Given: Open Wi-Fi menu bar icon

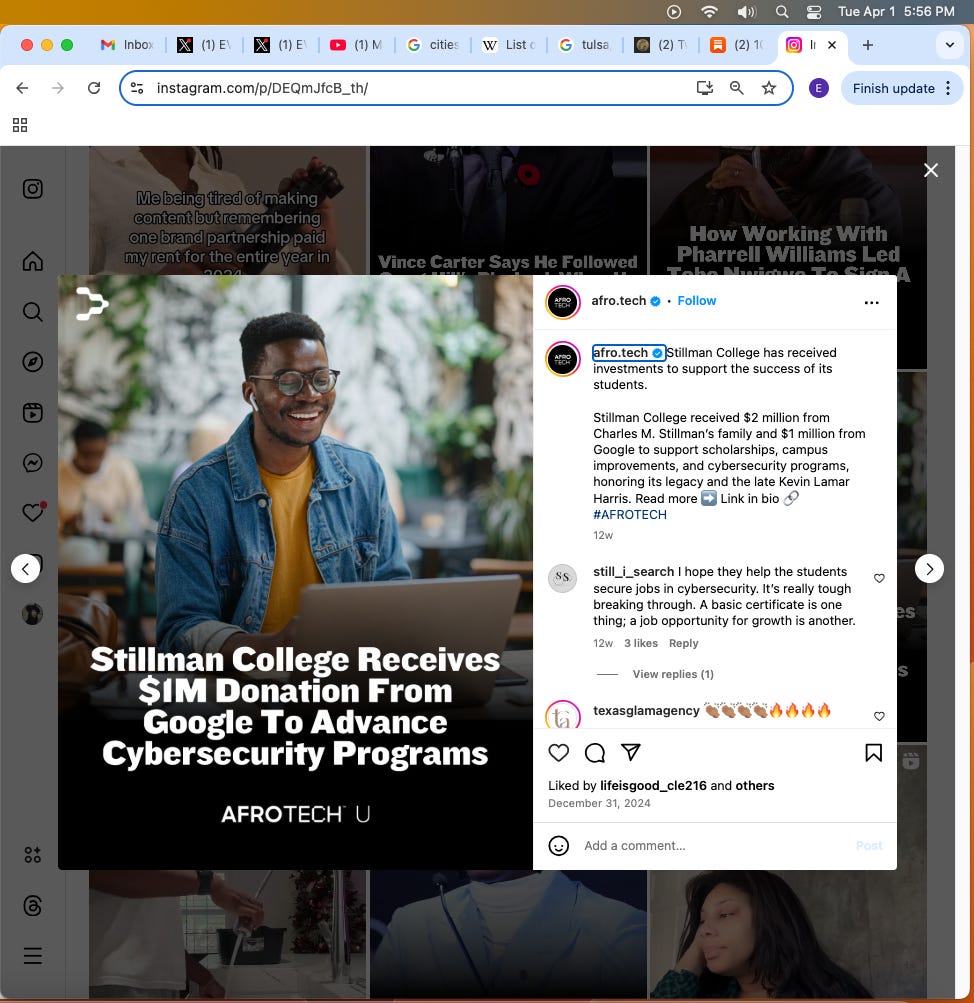Looking at the screenshot, I should click(x=709, y=12).
